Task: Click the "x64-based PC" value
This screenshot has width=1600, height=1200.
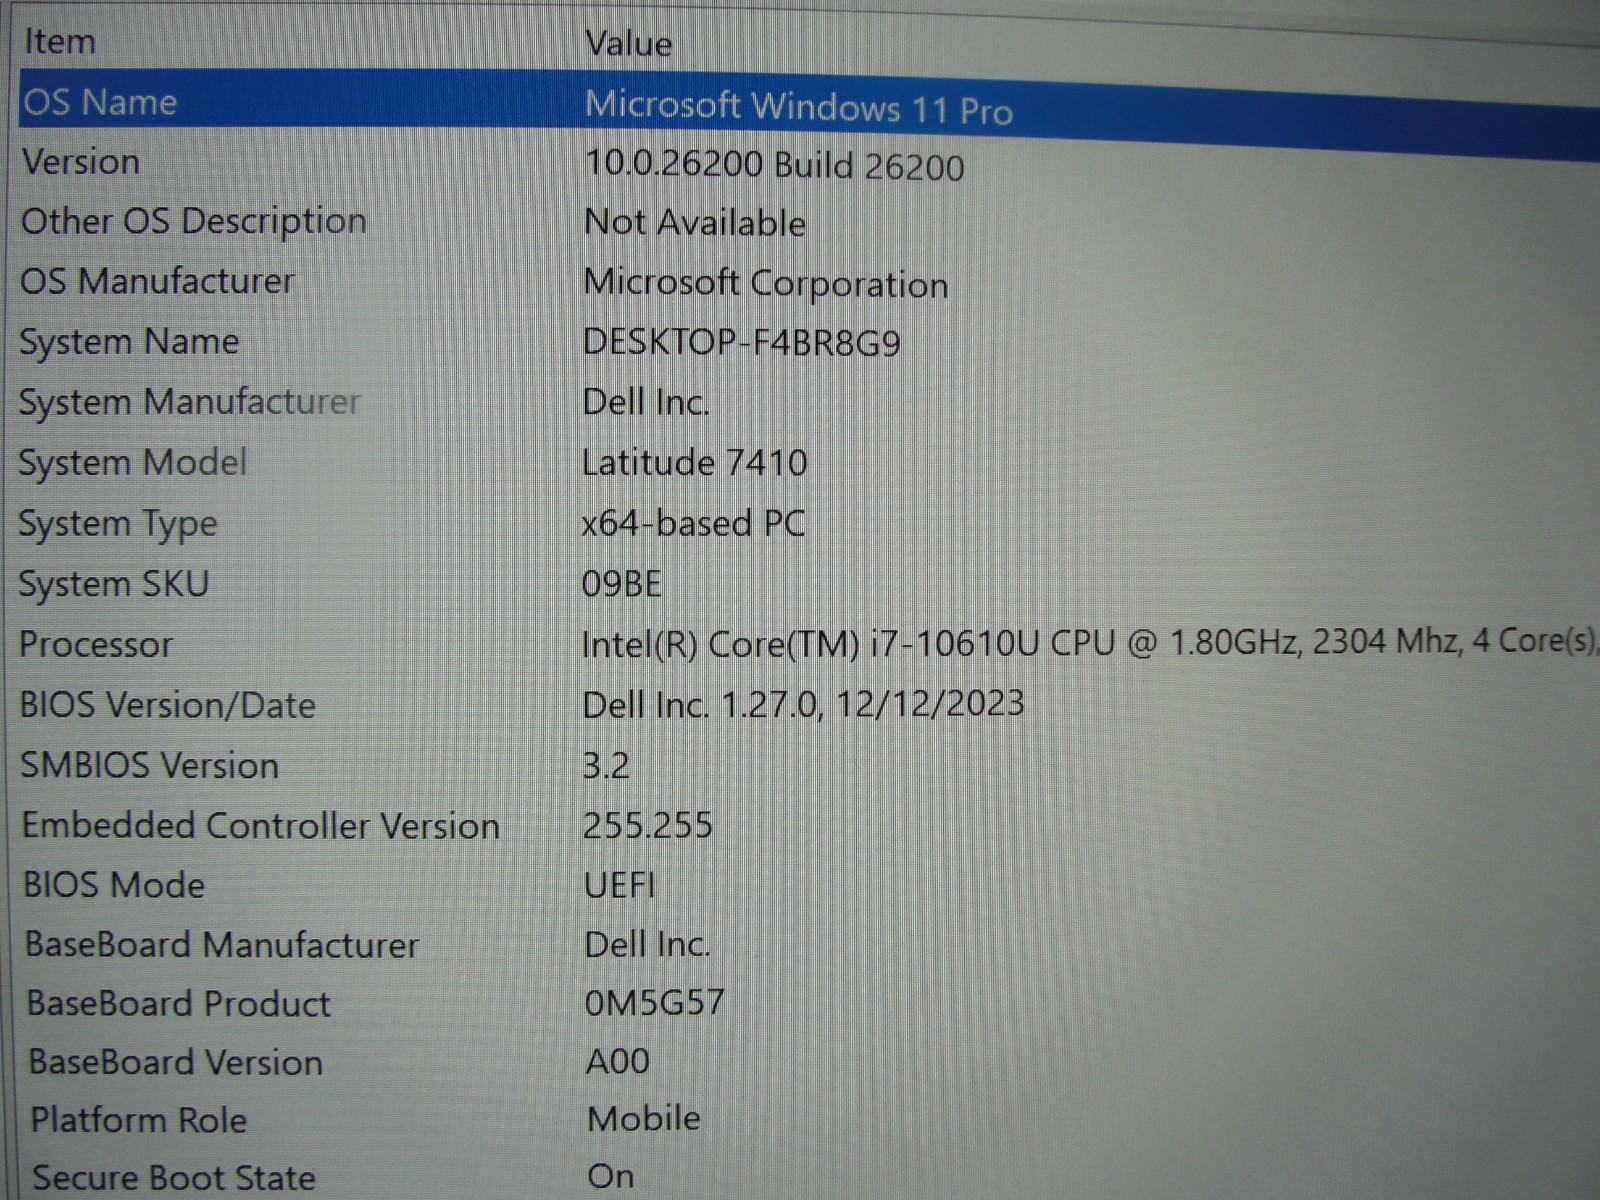Action: (693, 523)
